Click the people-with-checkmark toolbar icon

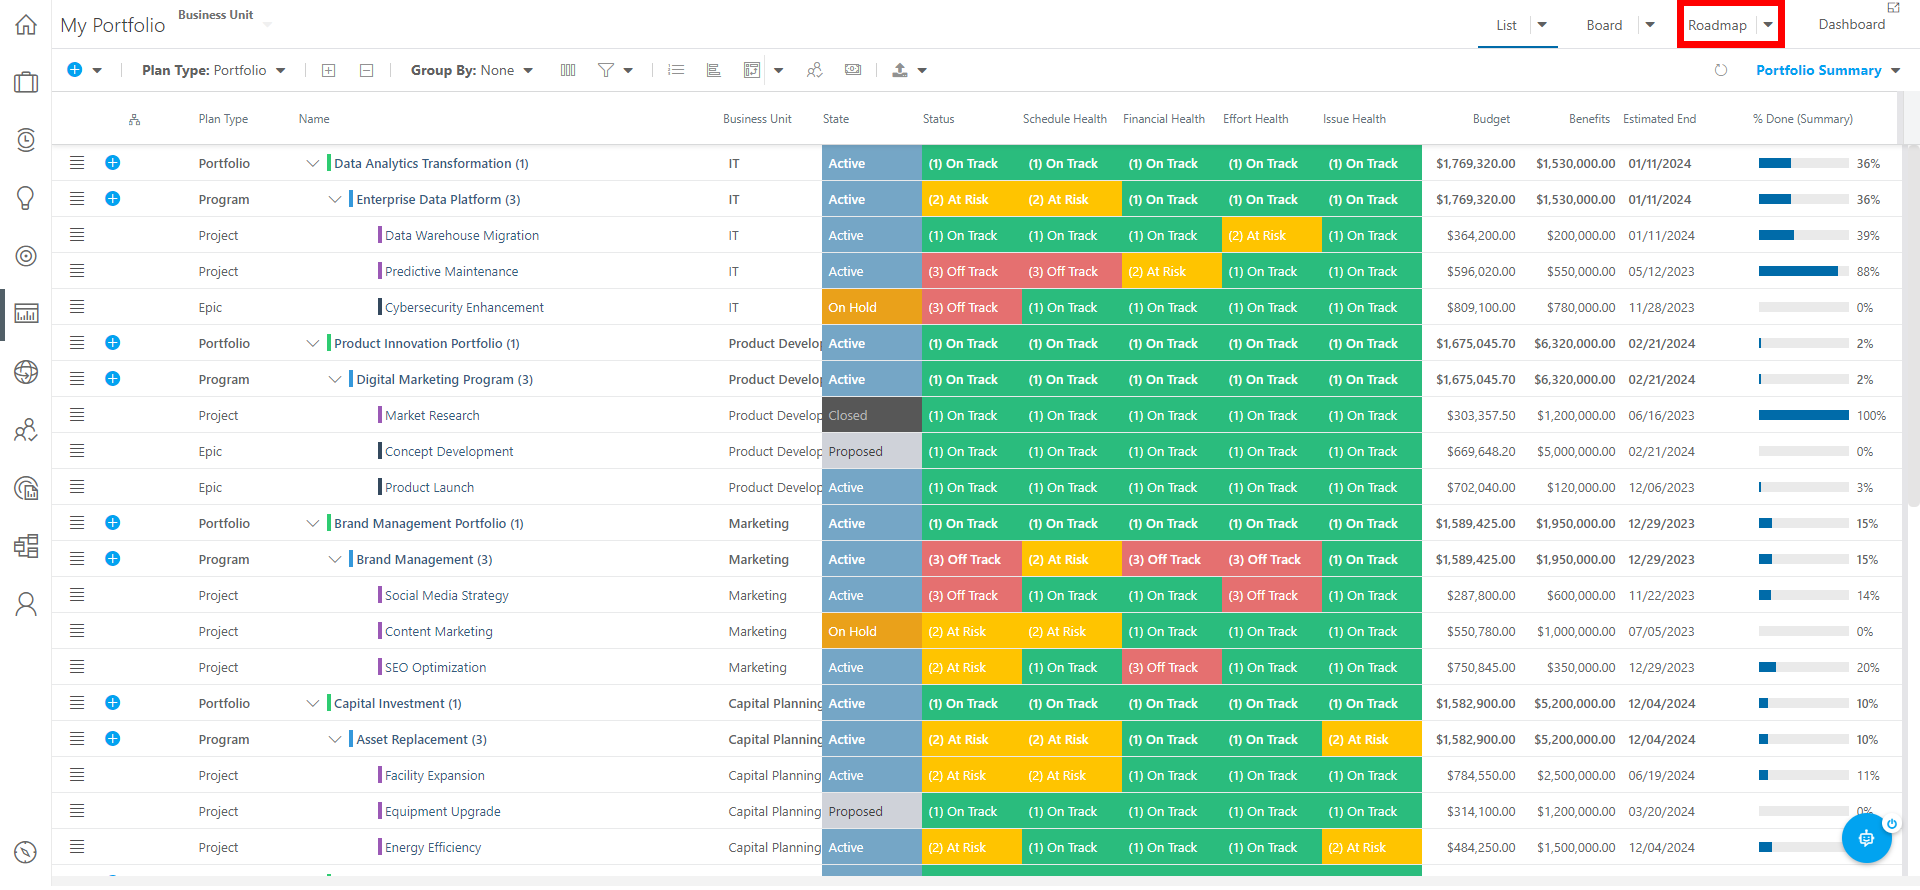(x=814, y=70)
